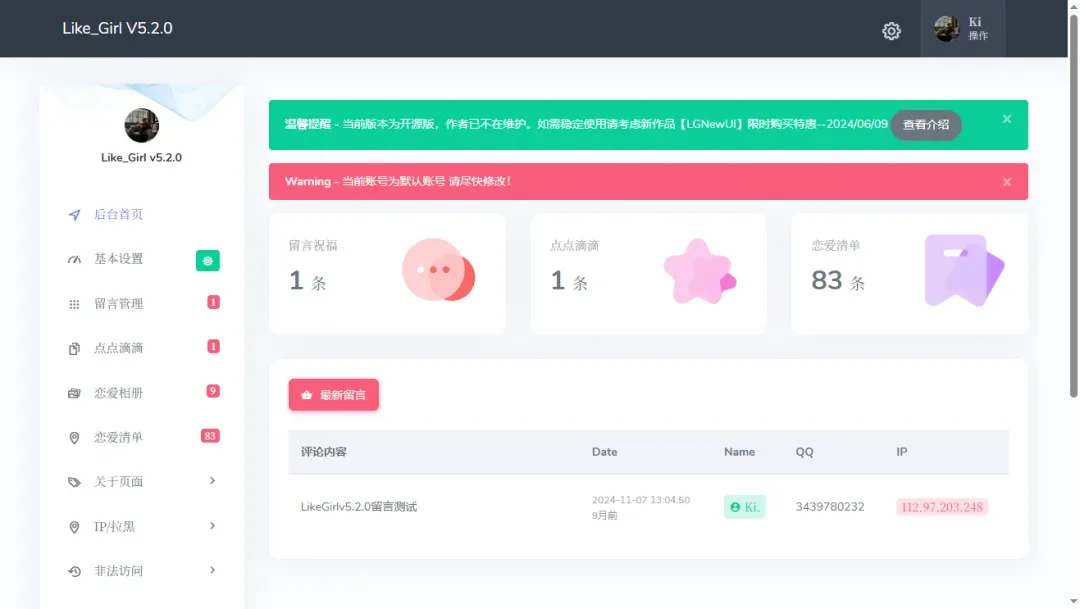Click the grid icon beside 留言管理
The width and height of the screenshot is (1080, 609).
pyautogui.click(x=74, y=304)
